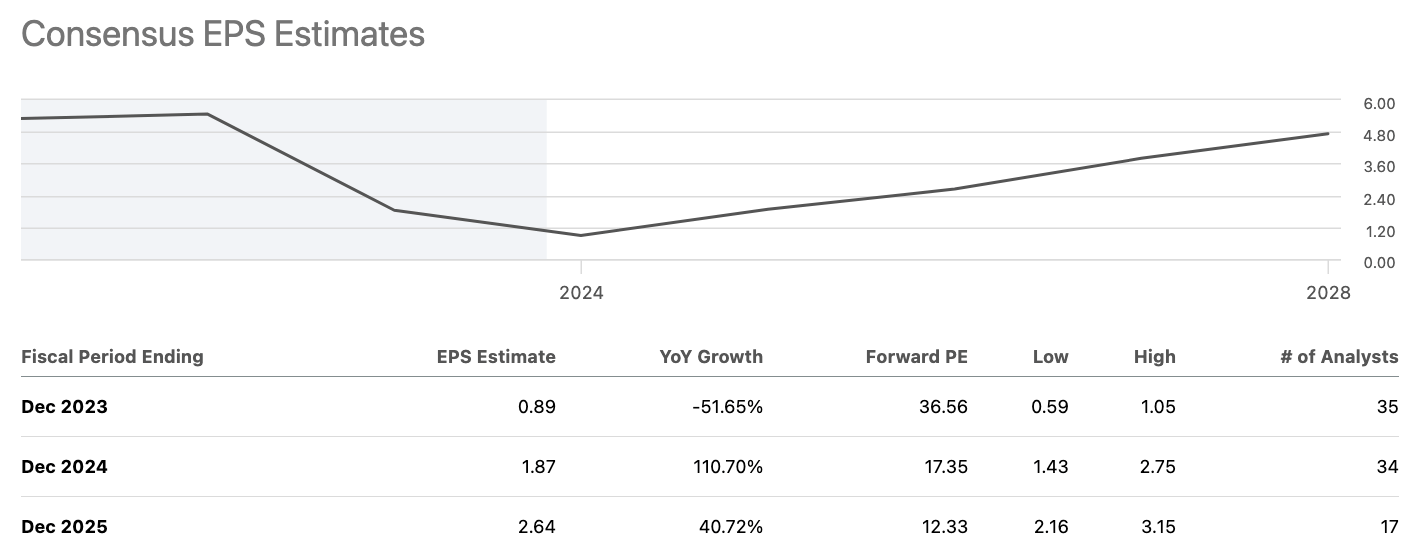Click the 2024 x-axis label
This screenshot has width=1422, height=556.
(581, 293)
